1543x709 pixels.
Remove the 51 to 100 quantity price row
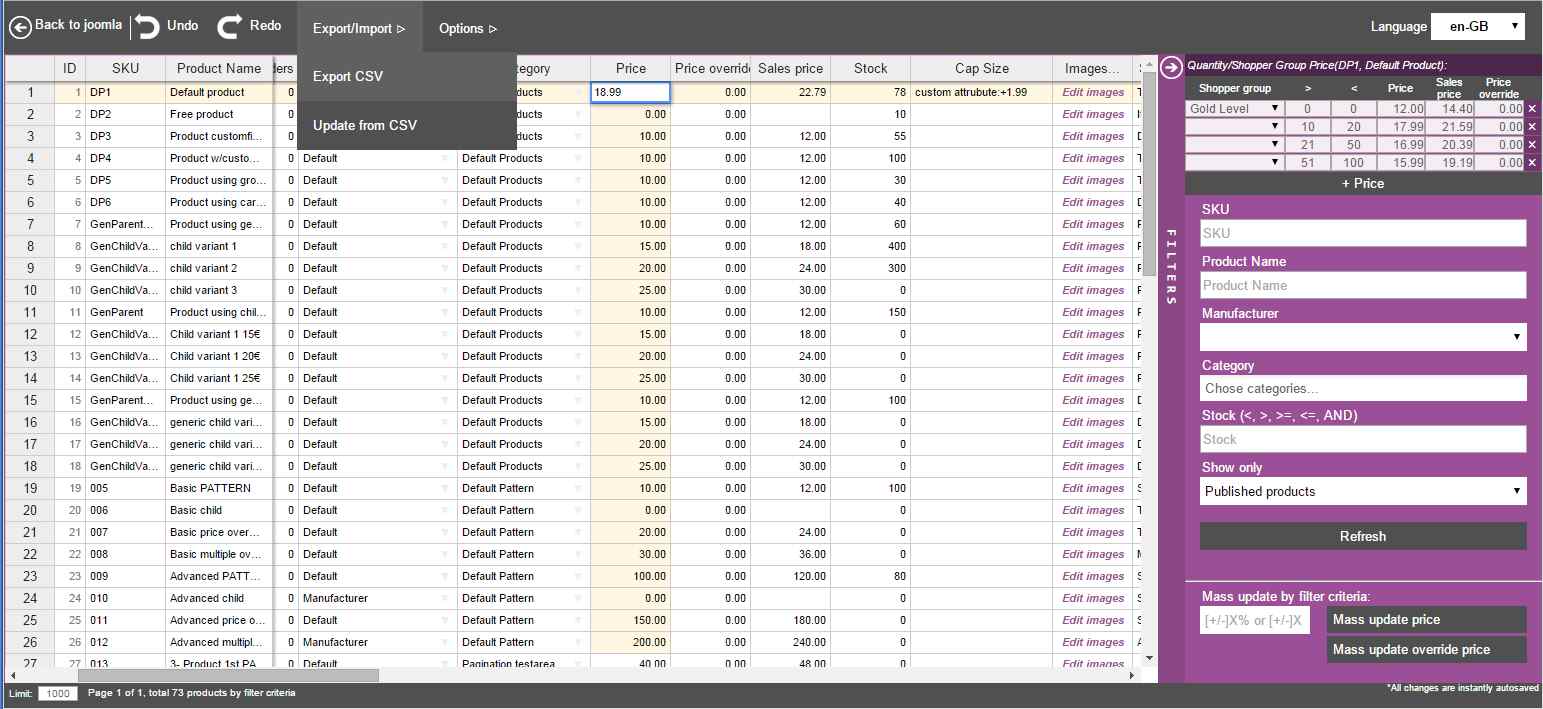tap(1532, 162)
